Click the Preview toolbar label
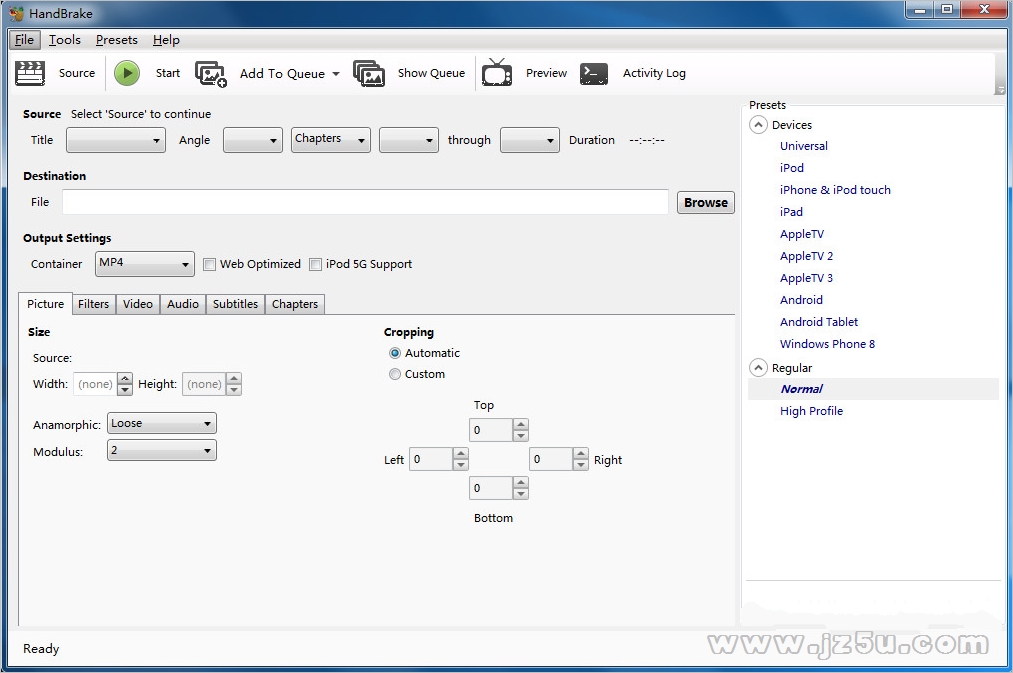The width and height of the screenshot is (1013, 673). pos(546,73)
